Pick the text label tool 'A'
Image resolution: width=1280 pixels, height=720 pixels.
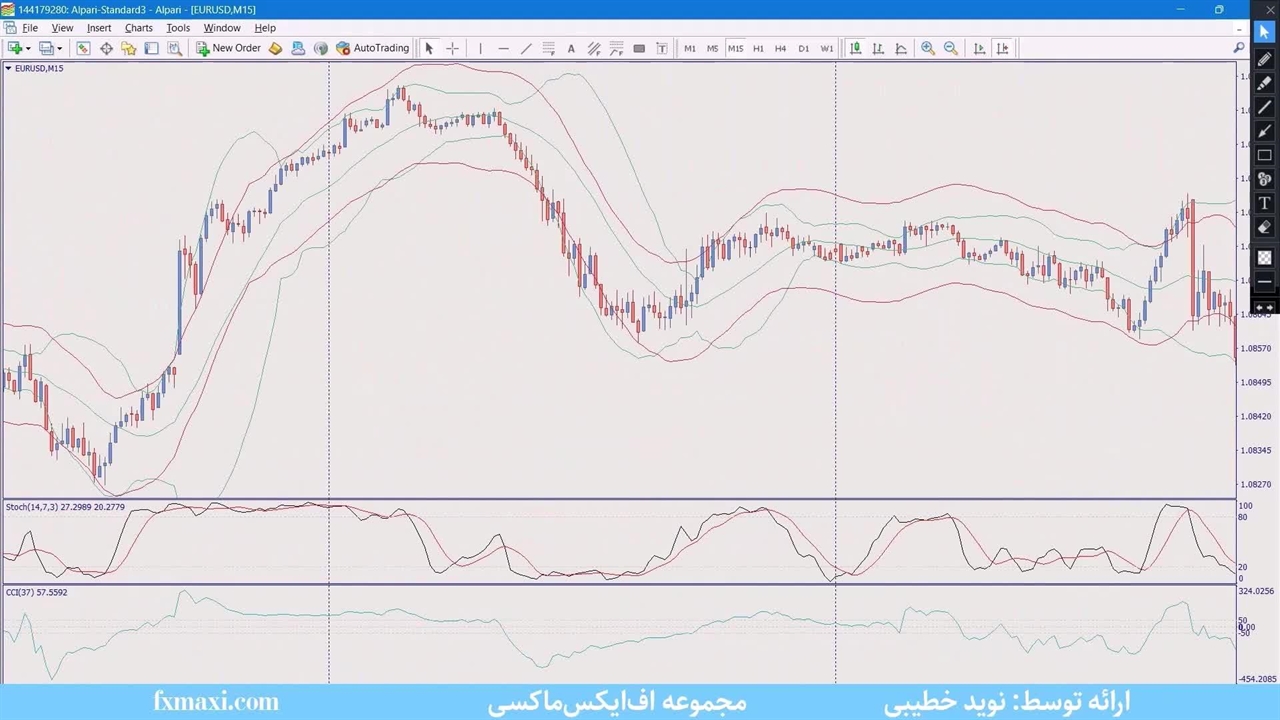(571, 48)
